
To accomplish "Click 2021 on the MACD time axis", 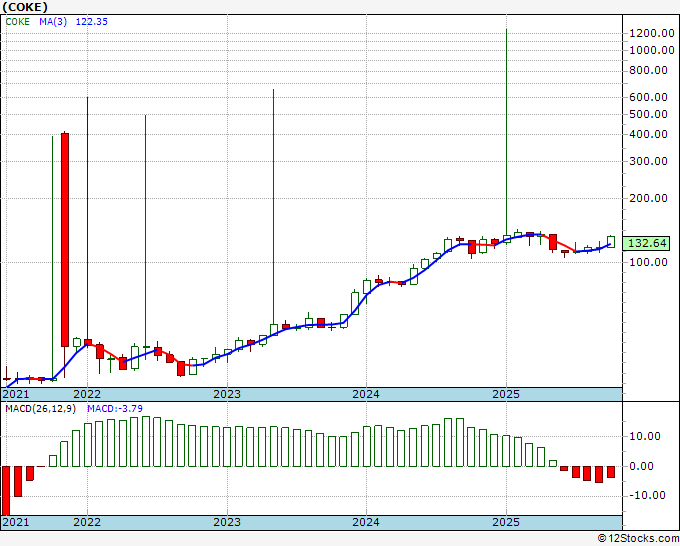I will point(16,522).
